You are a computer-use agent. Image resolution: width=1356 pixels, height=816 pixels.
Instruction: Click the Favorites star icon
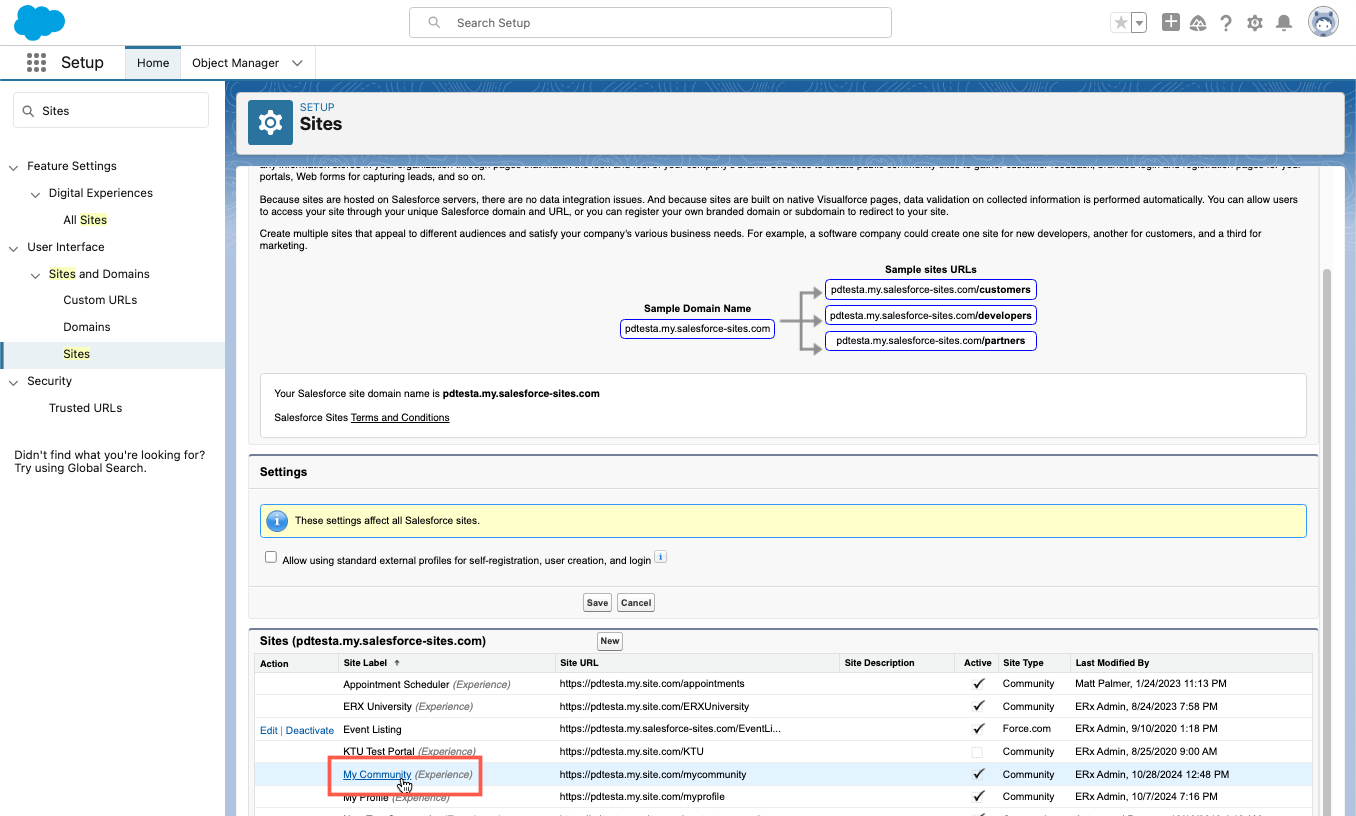click(1120, 23)
